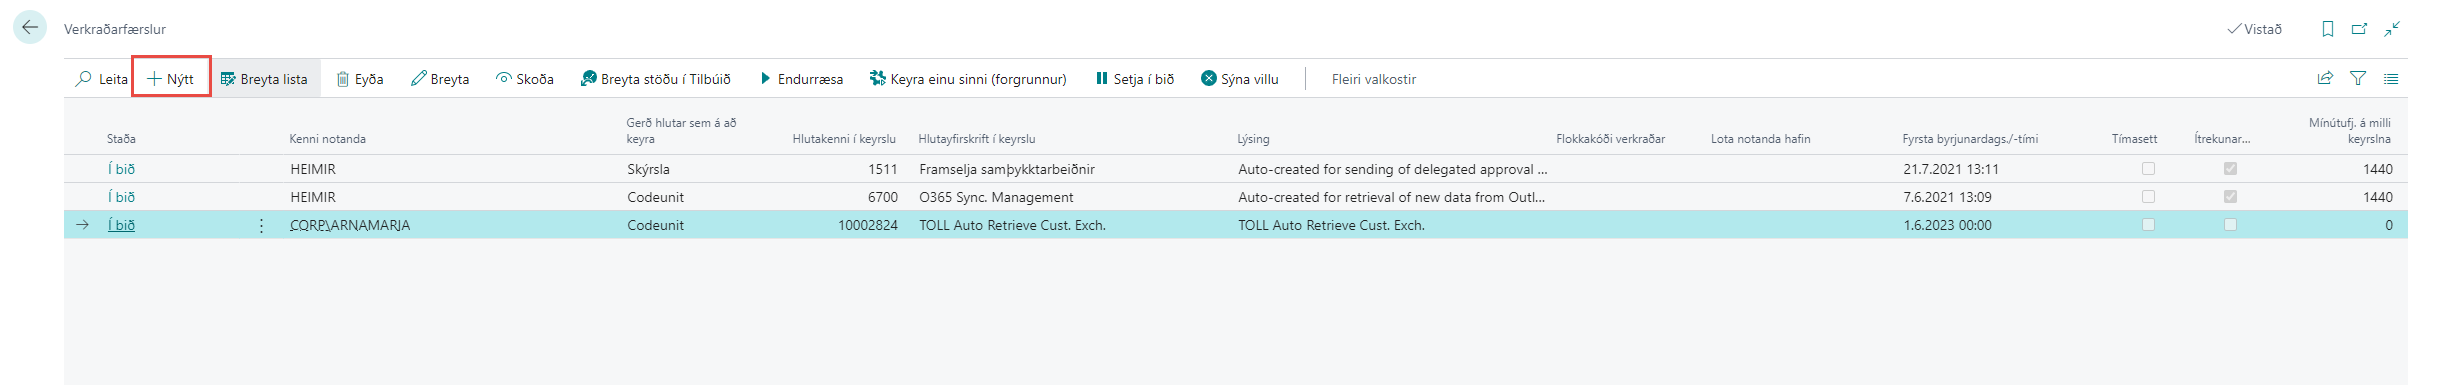
Task: Bookmark this page
Action: [2328, 29]
